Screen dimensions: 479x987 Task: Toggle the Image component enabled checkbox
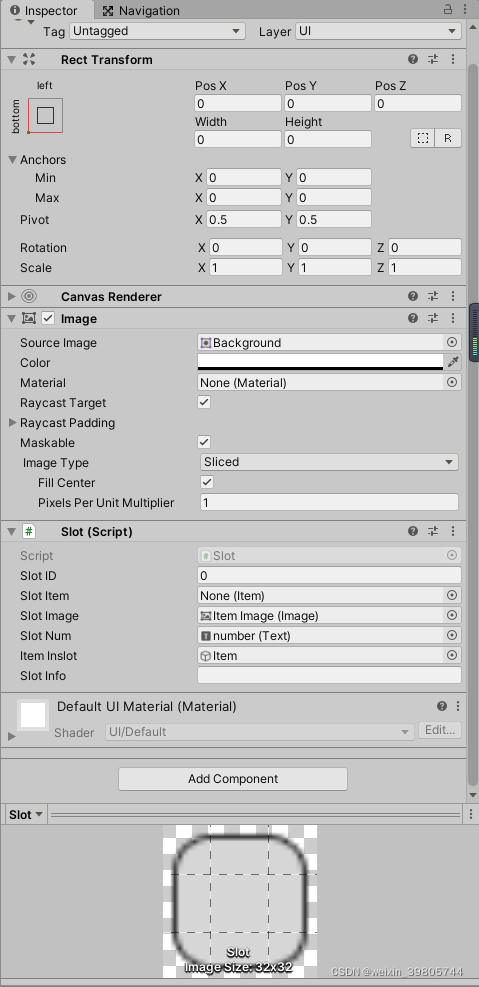pos(48,319)
